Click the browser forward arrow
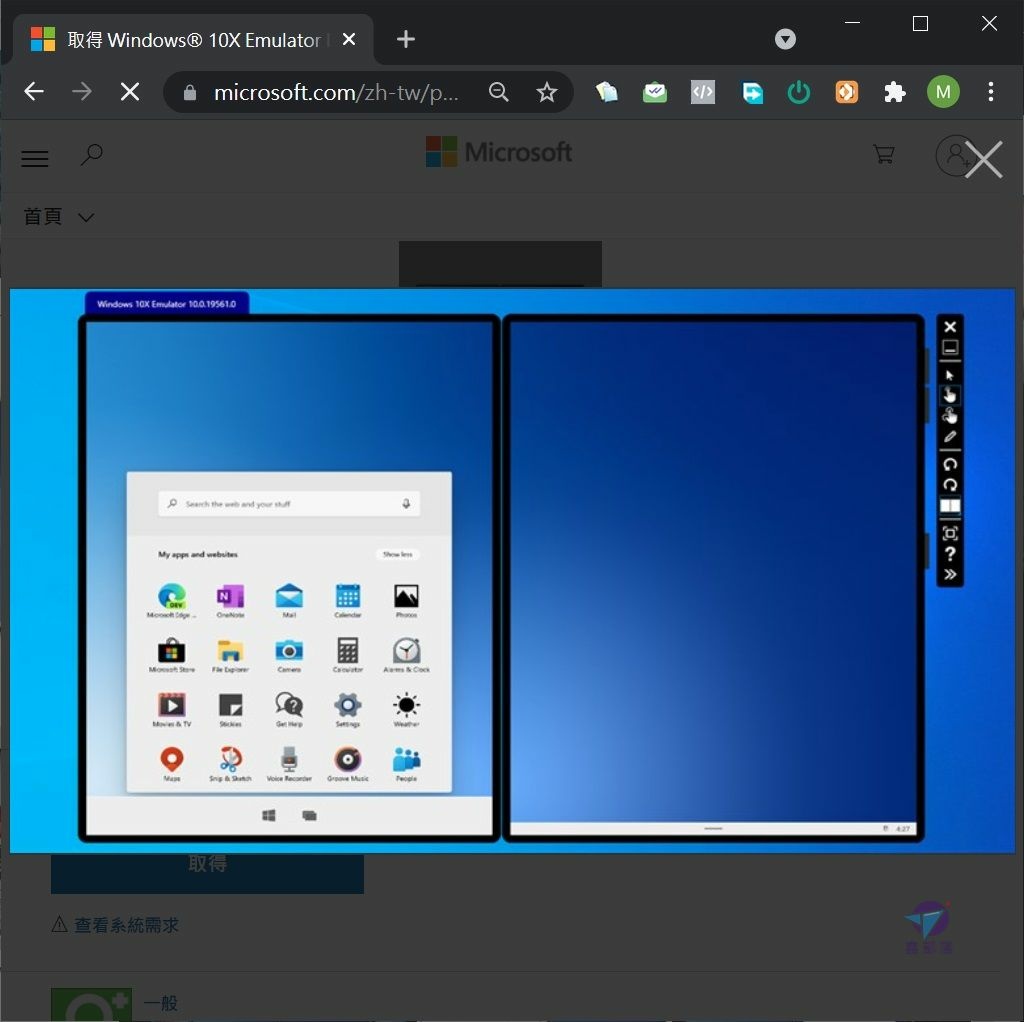The image size is (1024, 1022). [x=82, y=91]
